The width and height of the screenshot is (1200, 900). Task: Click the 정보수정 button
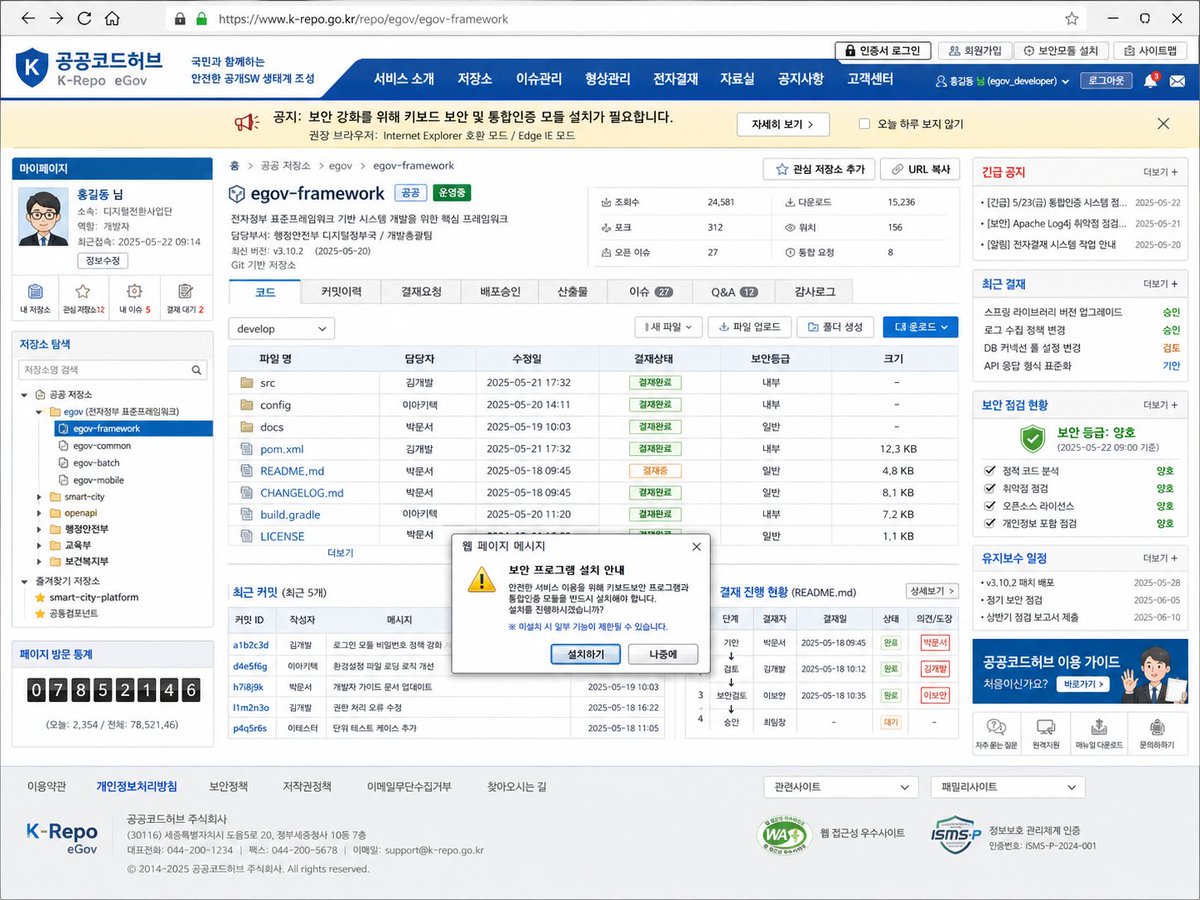(102, 261)
